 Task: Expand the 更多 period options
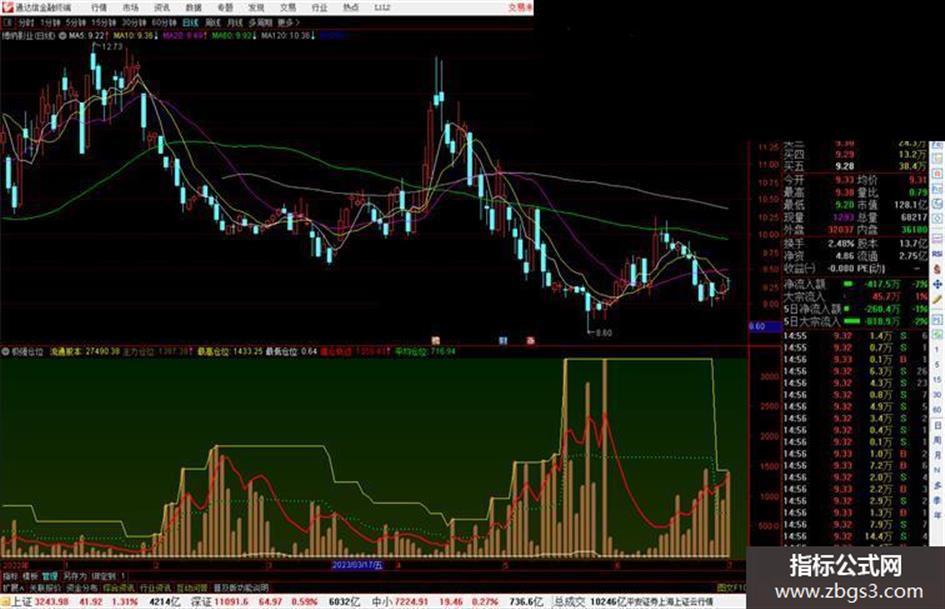pos(288,22)
